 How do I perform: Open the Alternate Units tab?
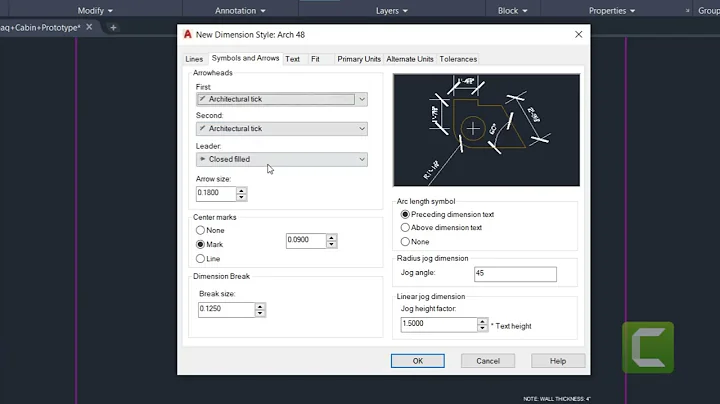coord(410,59)
